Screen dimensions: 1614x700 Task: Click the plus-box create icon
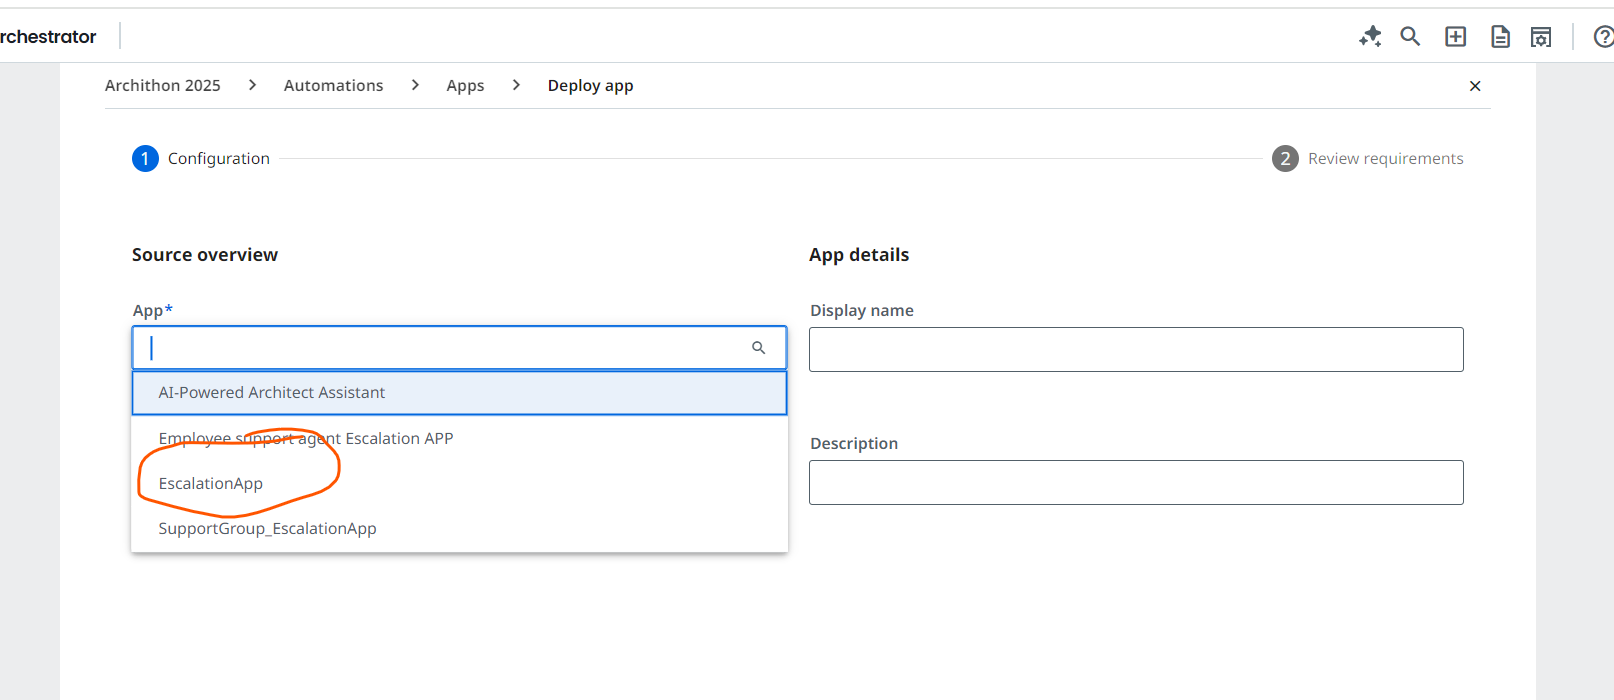[1456, 37]
